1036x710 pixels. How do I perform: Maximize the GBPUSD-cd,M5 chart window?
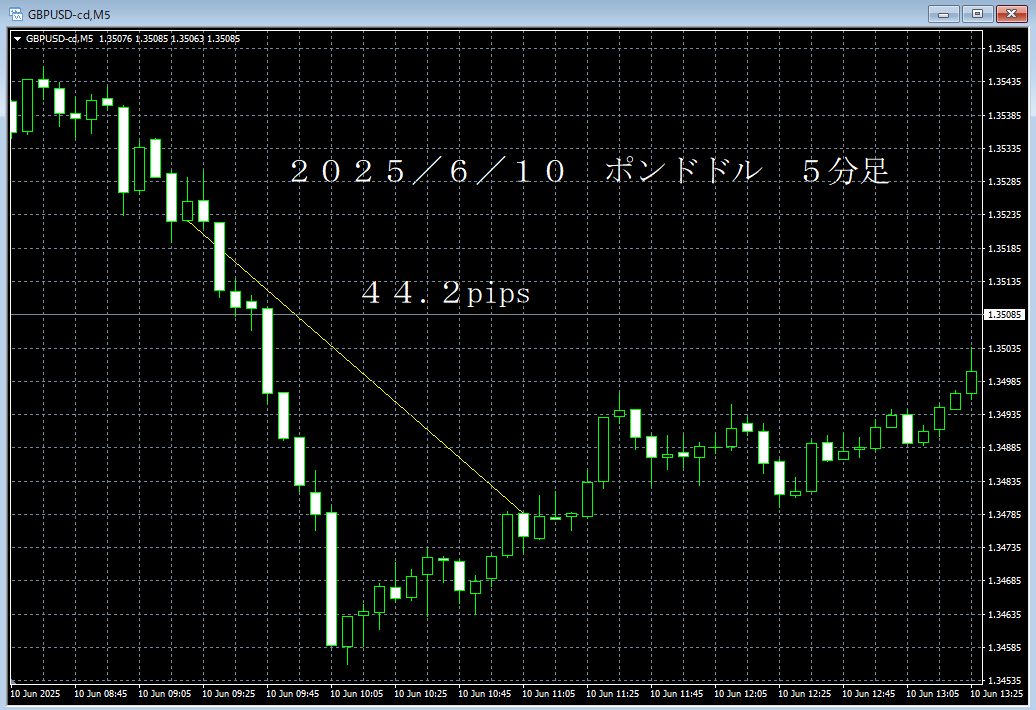point(977,14)
